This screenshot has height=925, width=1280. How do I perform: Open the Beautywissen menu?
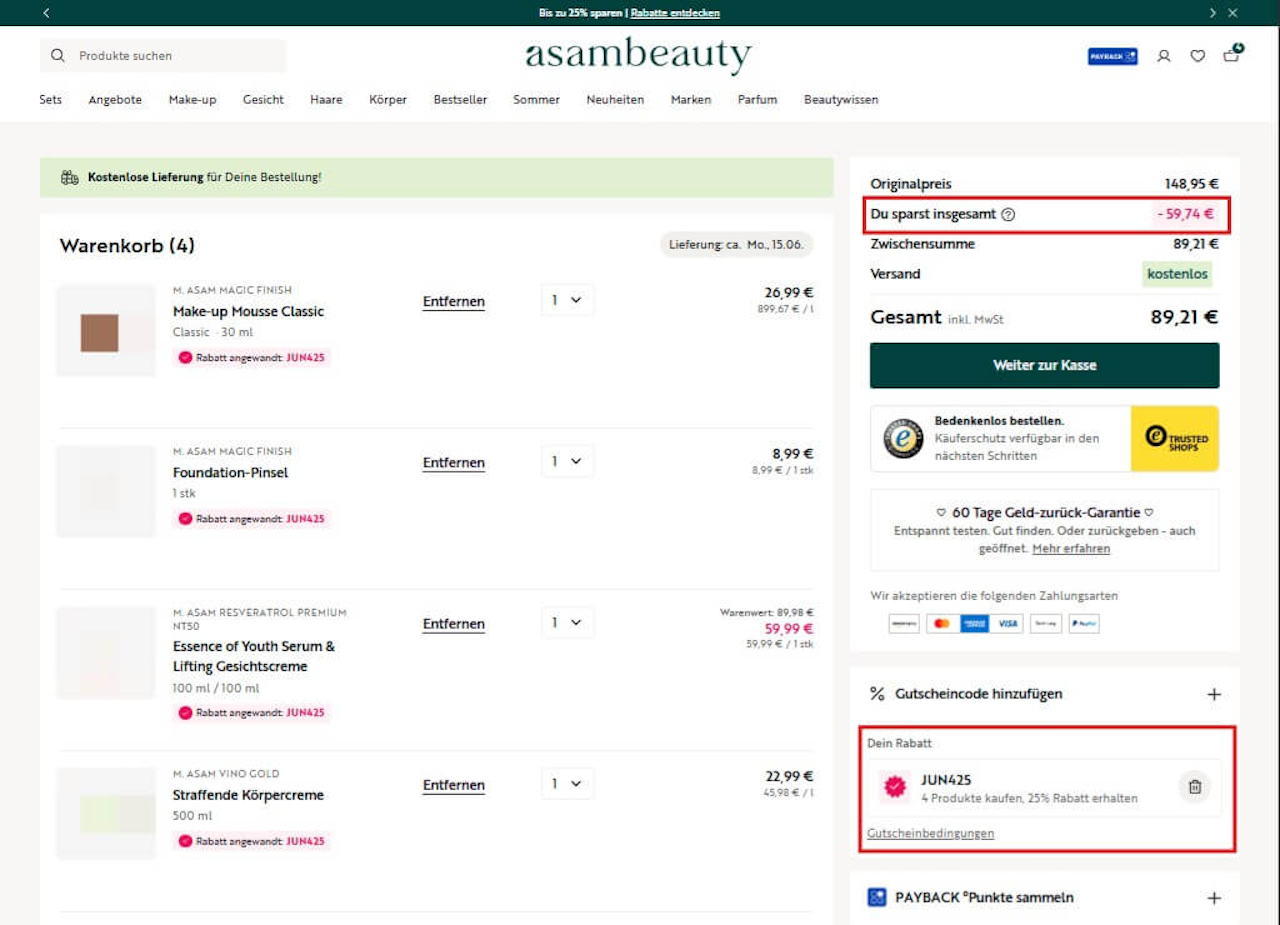coord(841,100)
